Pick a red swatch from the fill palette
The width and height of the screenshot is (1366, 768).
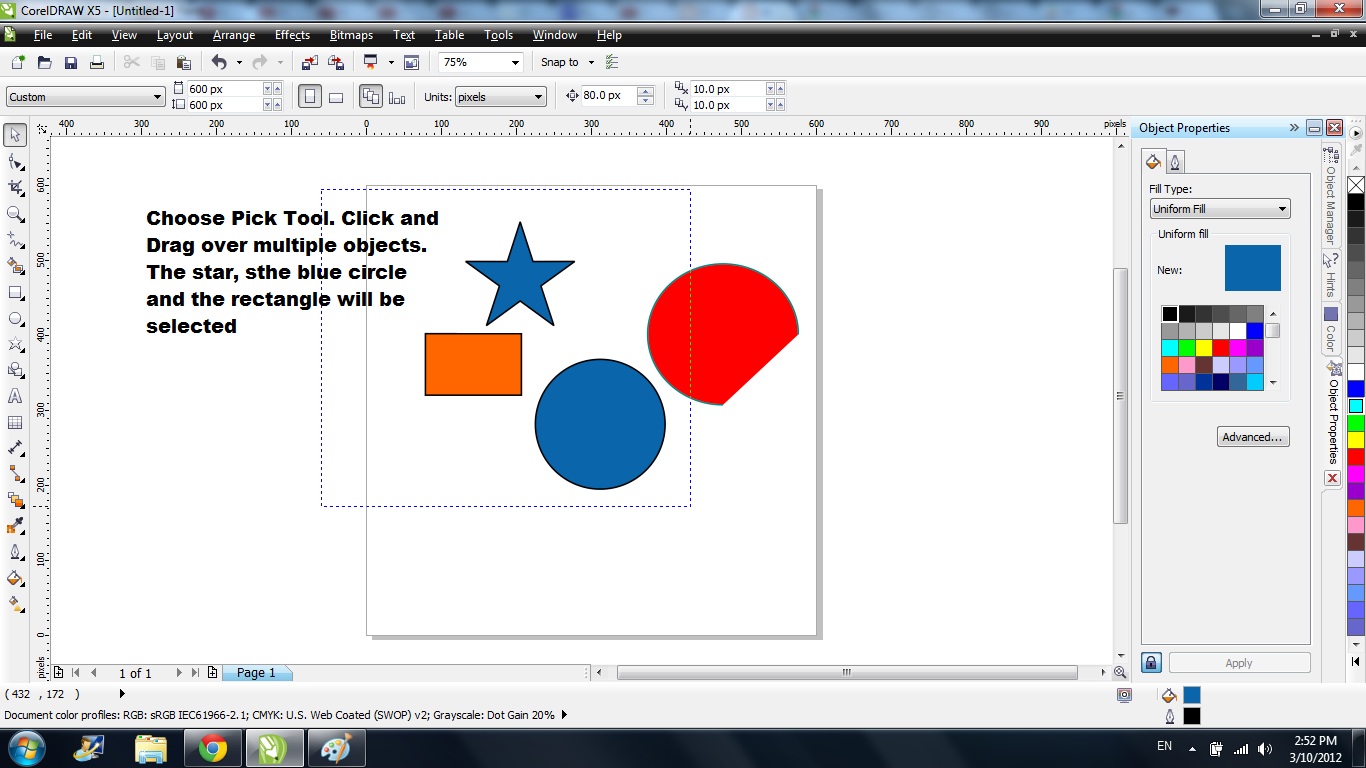click(1221, 348)
